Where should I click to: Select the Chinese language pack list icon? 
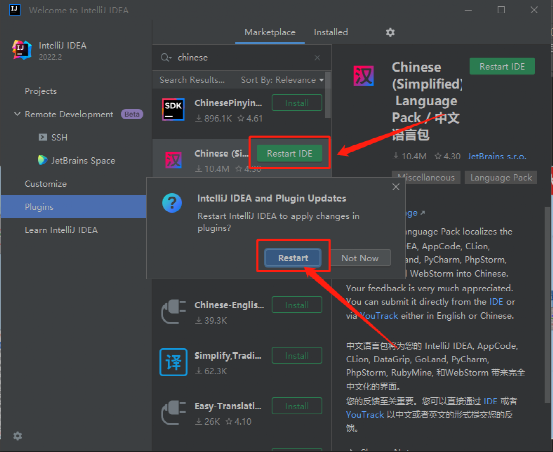[173, 160]
